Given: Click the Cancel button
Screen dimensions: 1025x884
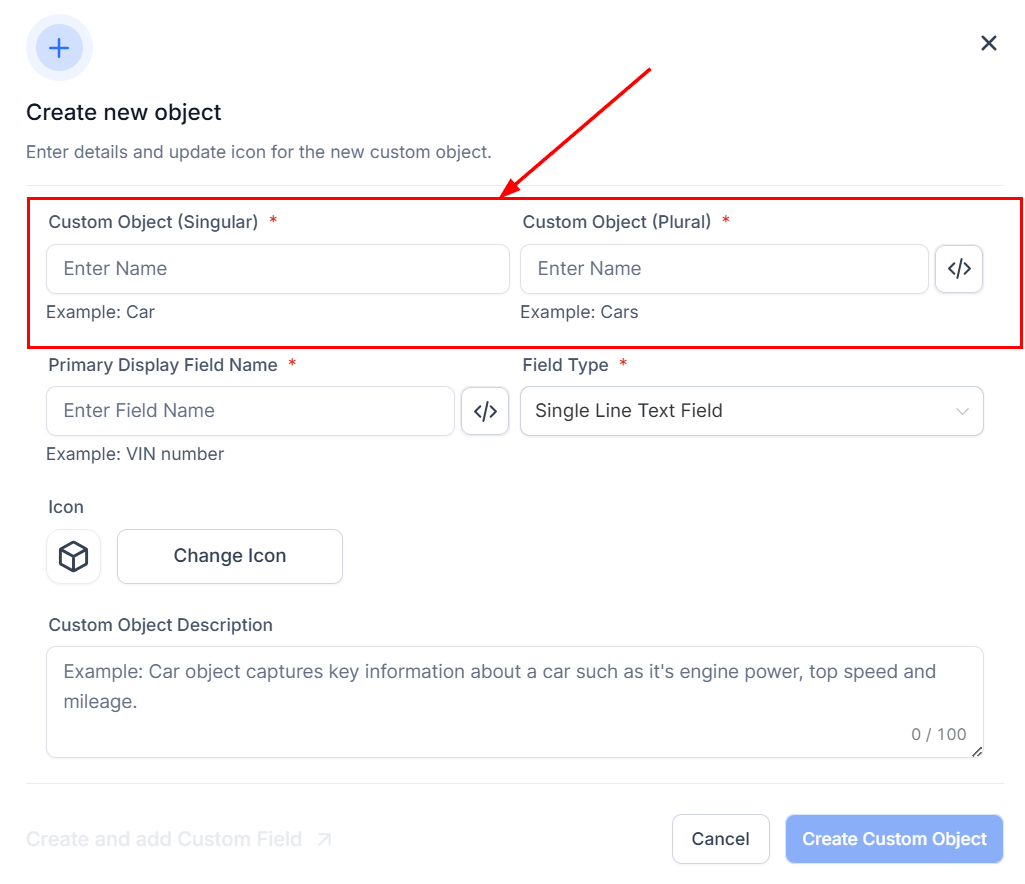Looking at the screenshot, I should pyautogui.click(x=720, y=839).
